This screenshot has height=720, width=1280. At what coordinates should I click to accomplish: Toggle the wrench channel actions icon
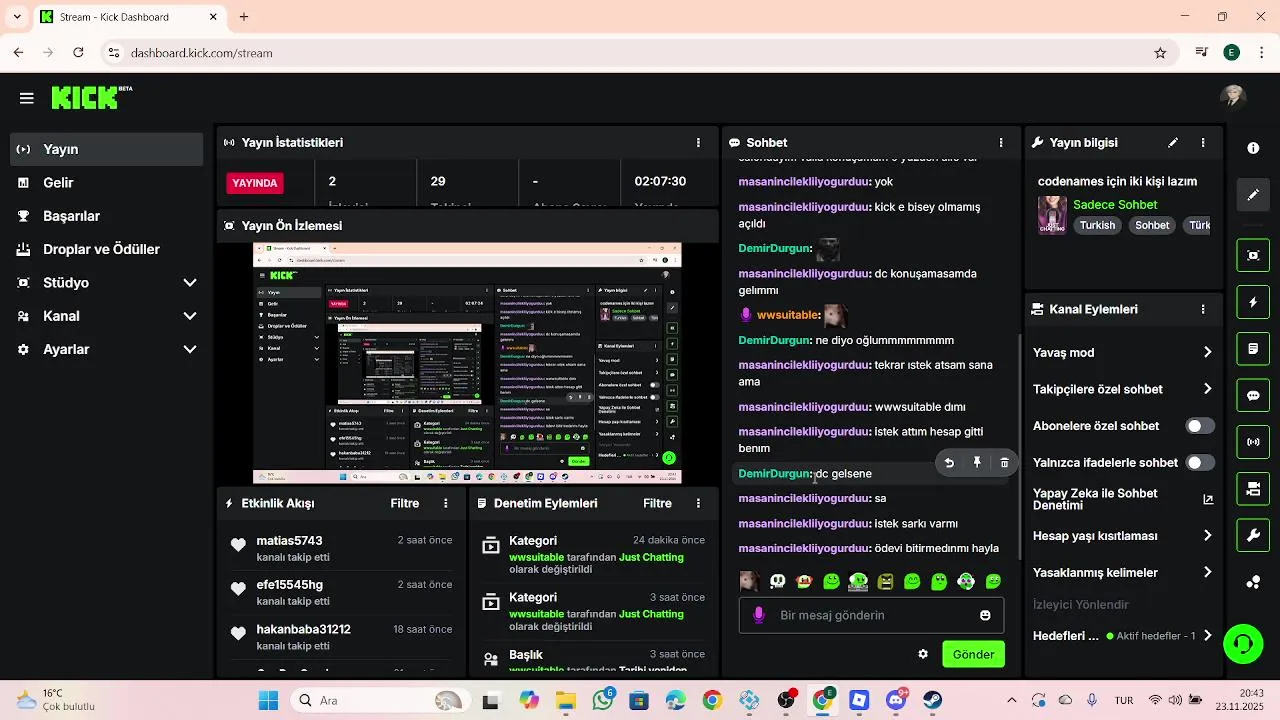pos(1253,535)
